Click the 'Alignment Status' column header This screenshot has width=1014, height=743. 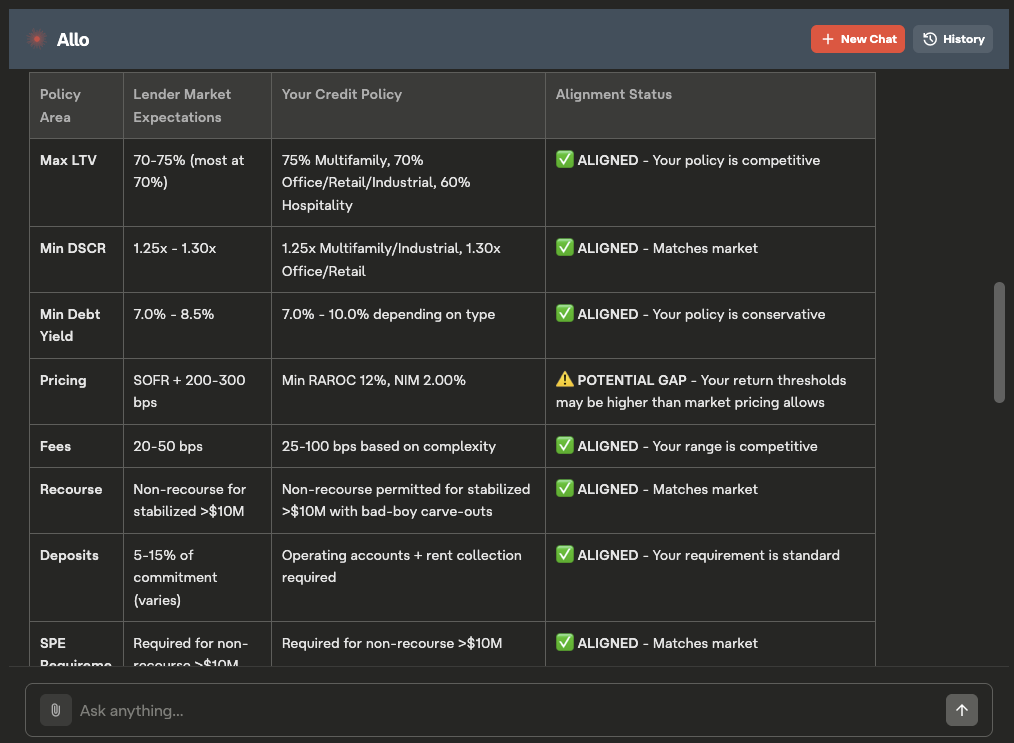614,95
